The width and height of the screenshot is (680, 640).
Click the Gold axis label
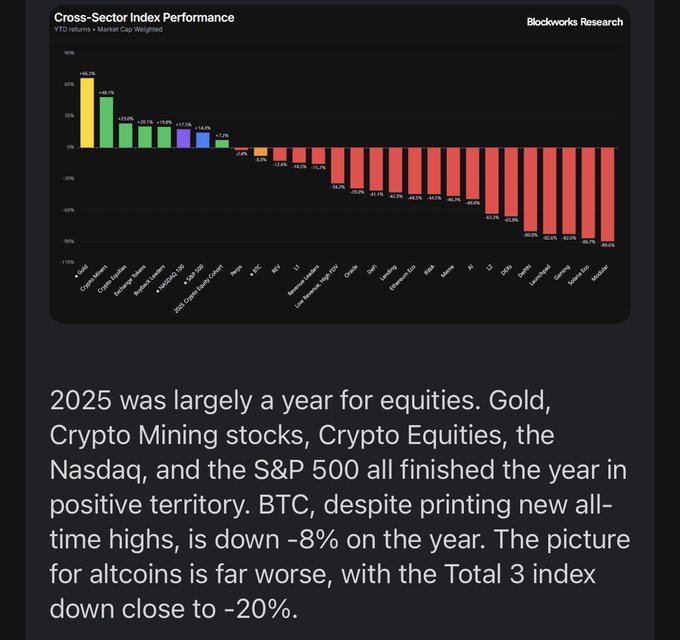82,267
